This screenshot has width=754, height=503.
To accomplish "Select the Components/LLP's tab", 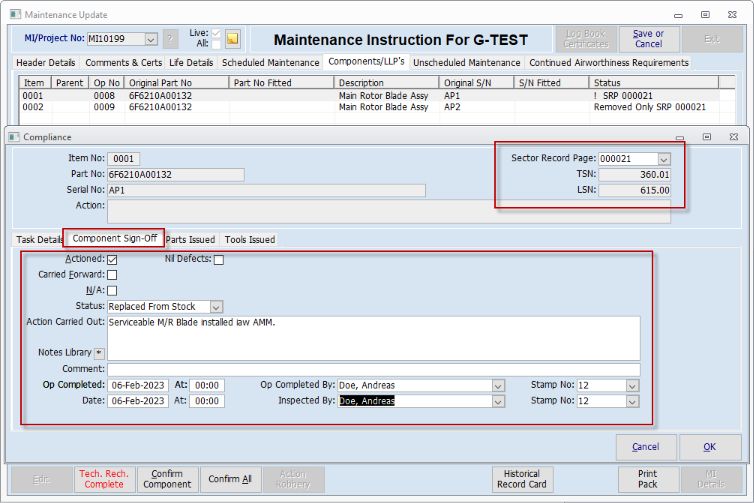I will click(366, 62).
